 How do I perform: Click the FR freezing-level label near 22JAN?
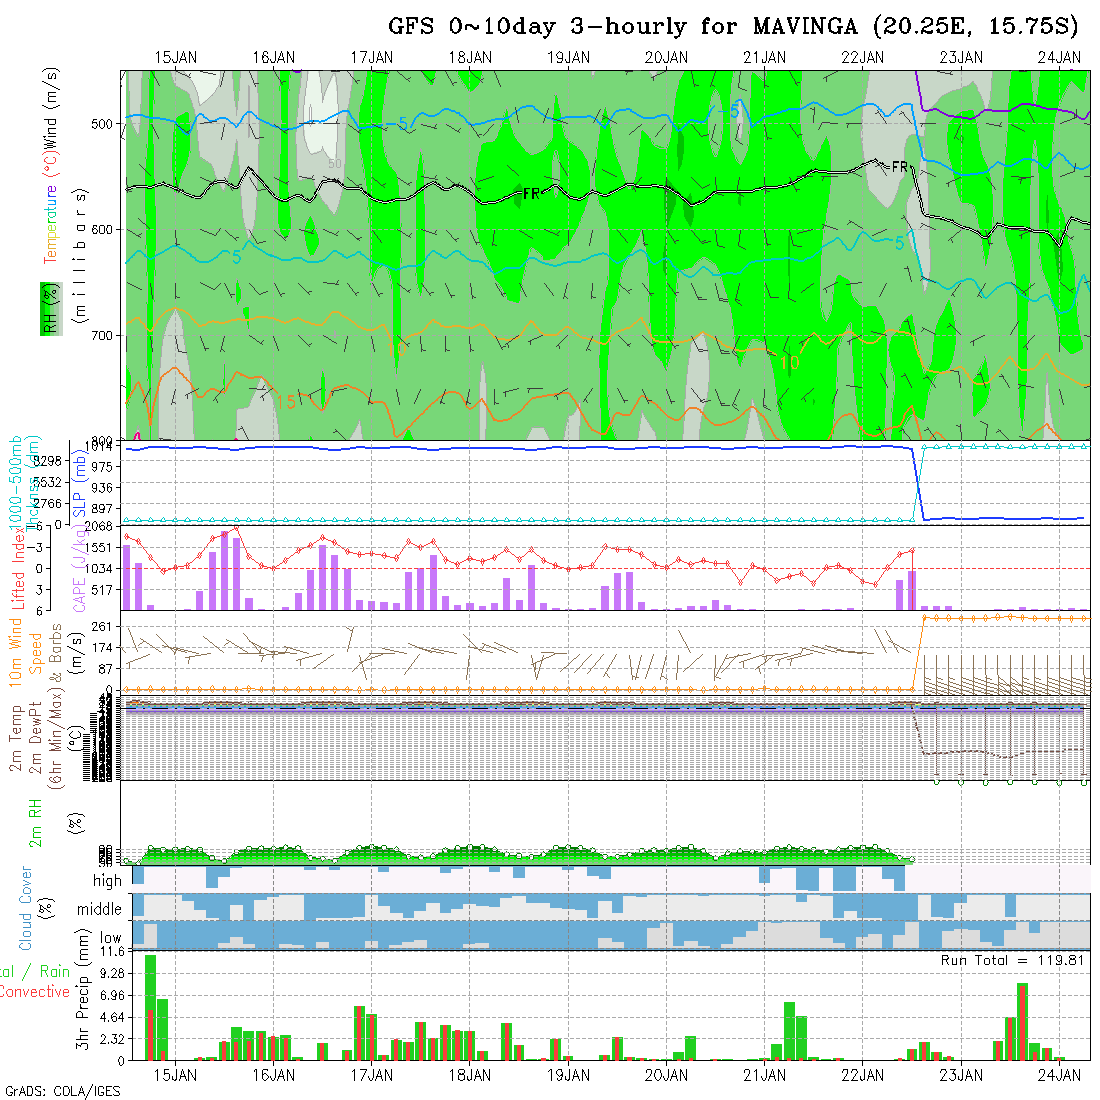point(901,167)
